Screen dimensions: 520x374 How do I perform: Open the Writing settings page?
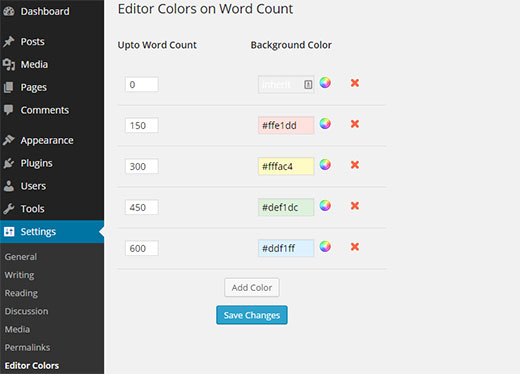coord(19,275)
